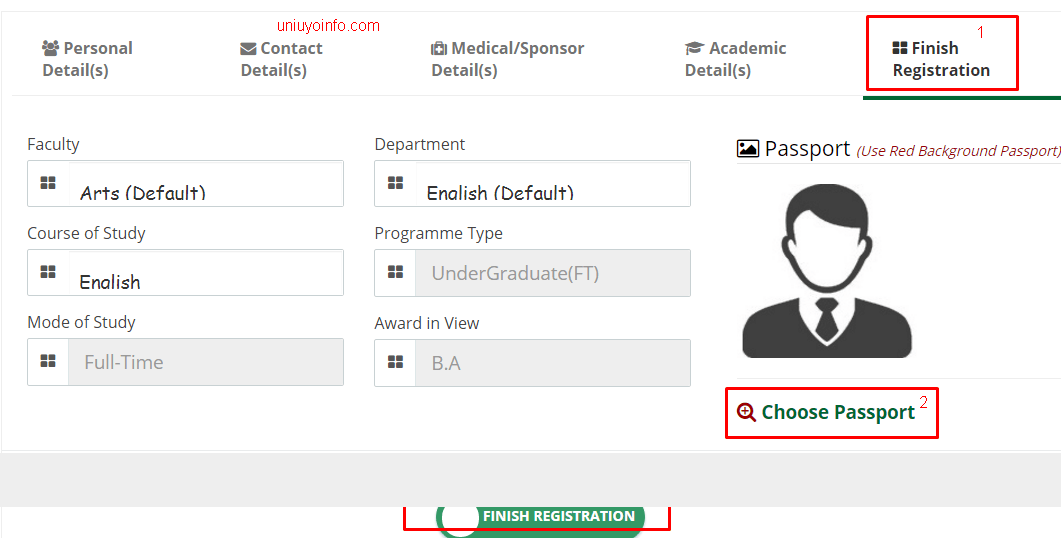Select the Finish Registration tab
The image size is (1061, 538).
point(941,59)
